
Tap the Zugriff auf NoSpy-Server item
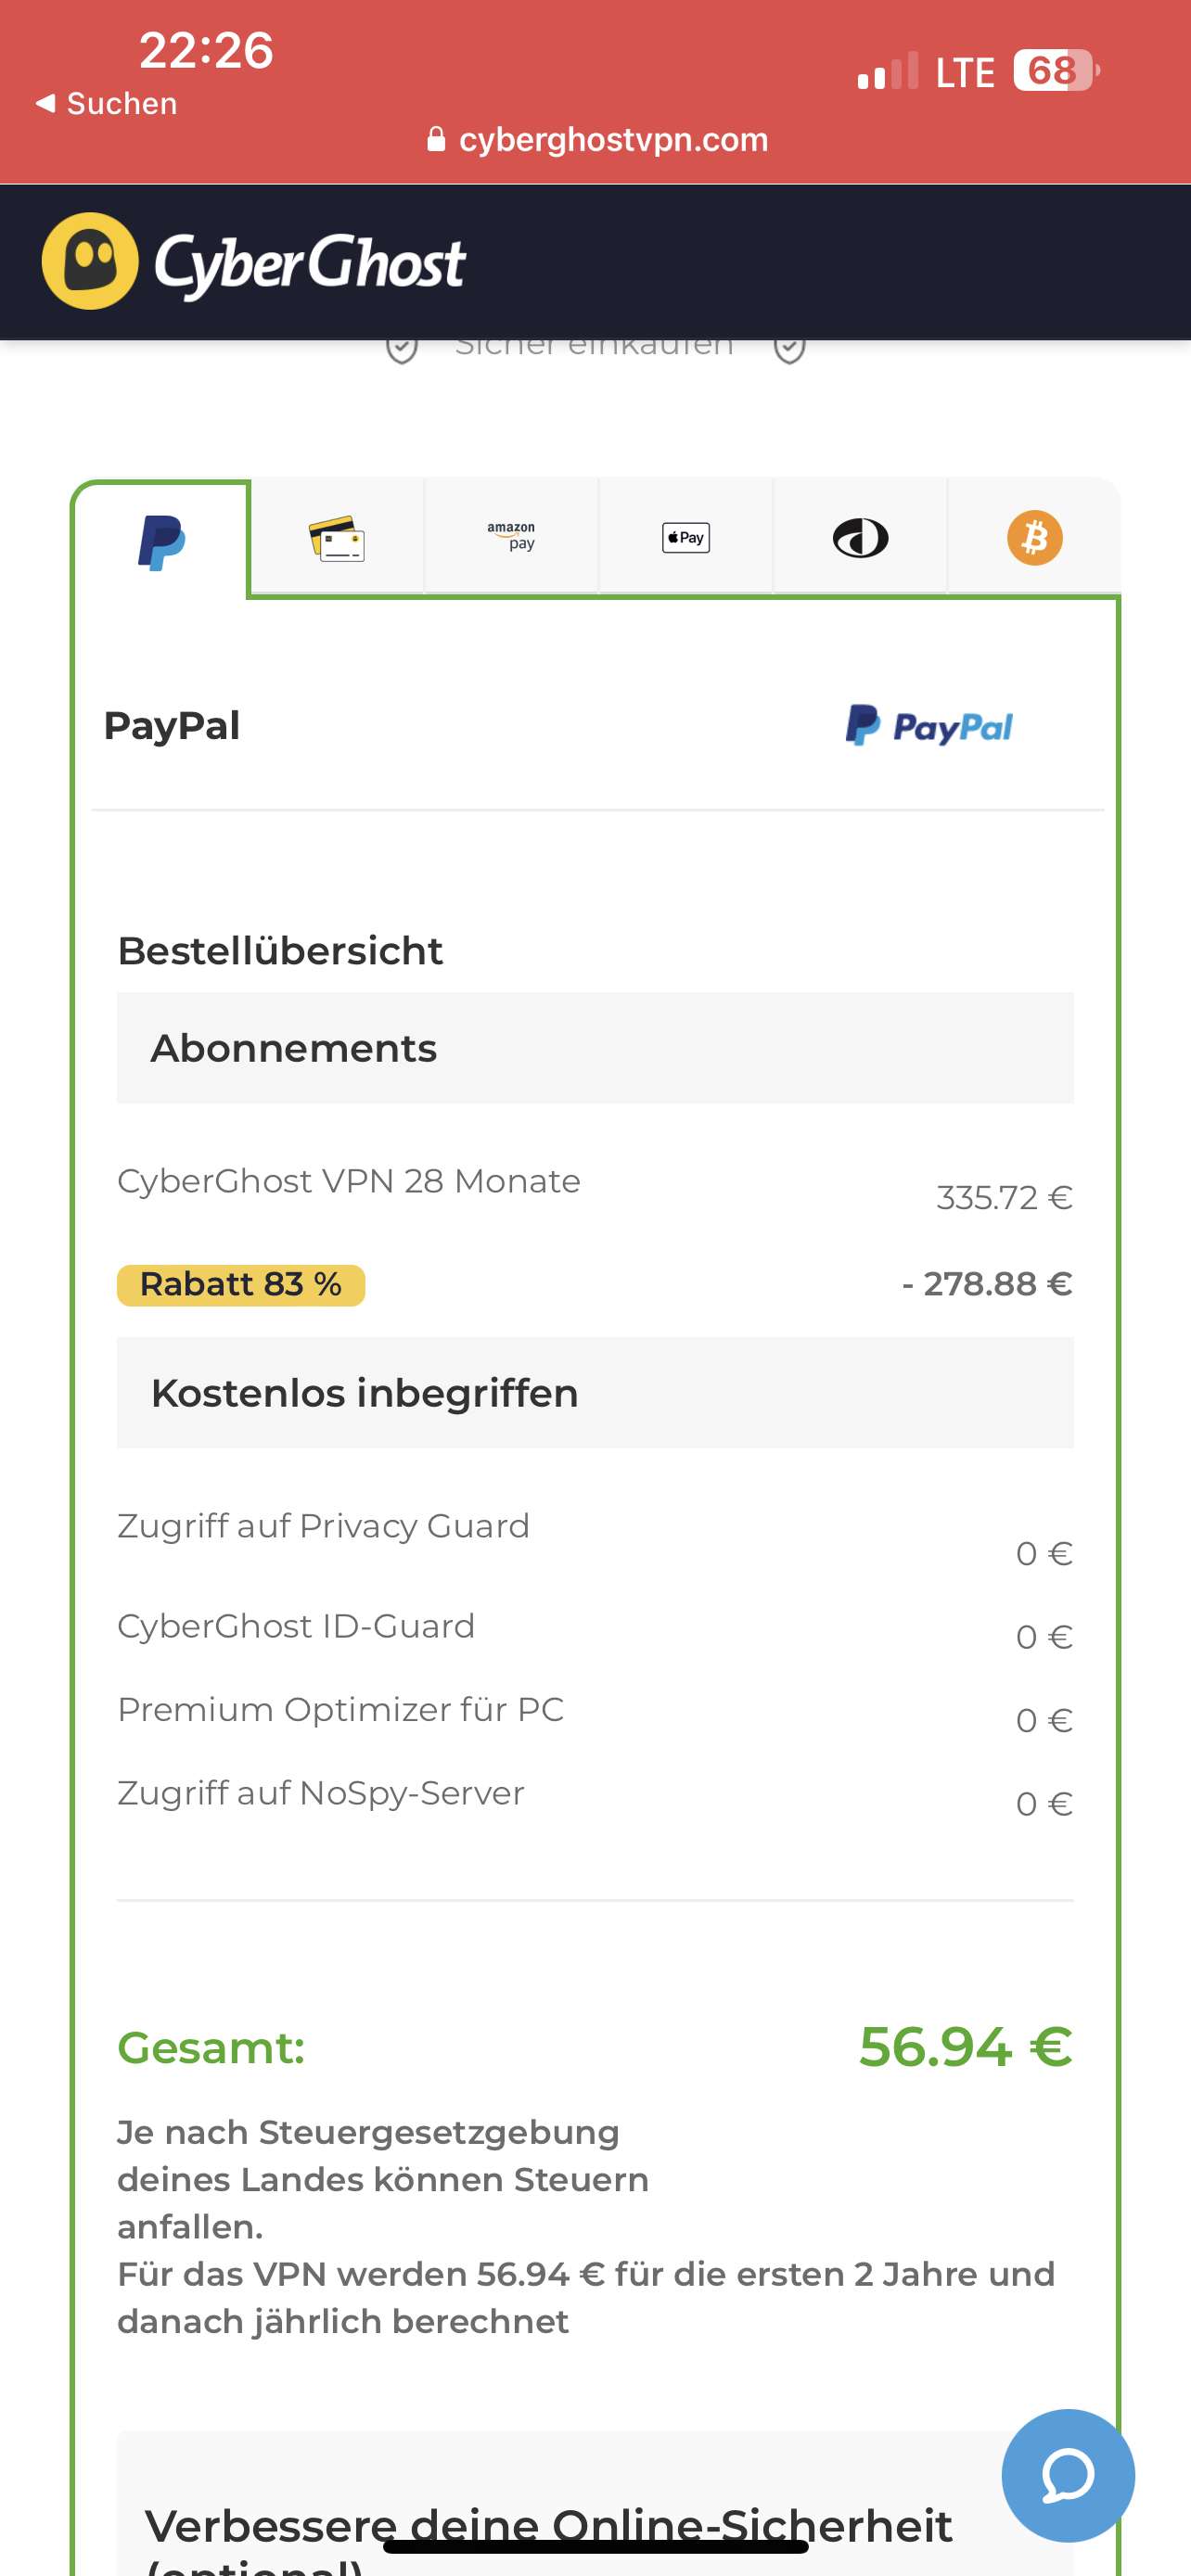coord(321,1793)
